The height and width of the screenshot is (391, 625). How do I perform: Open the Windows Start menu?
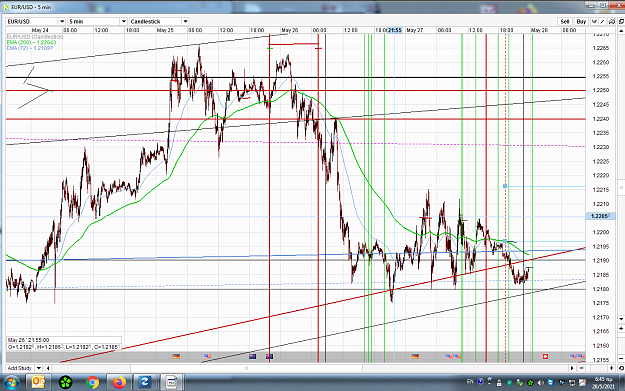(x=11, y=383)
